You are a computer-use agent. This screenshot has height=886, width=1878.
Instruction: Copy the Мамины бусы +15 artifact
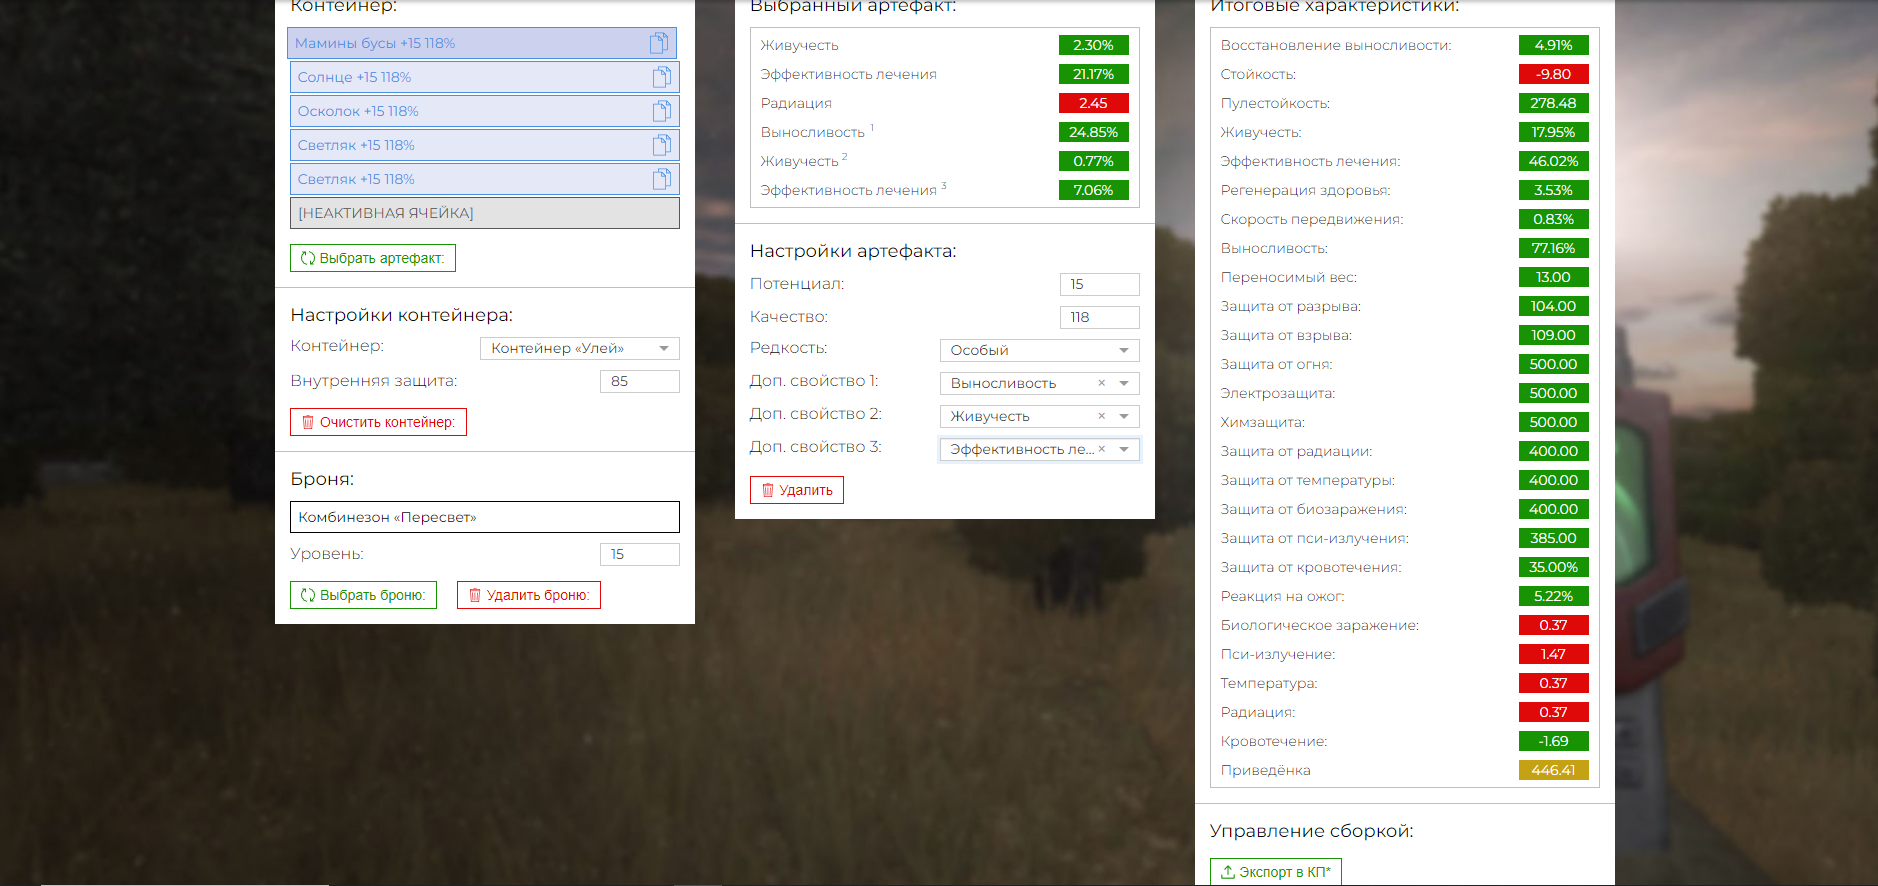click(x=658, y=43)
